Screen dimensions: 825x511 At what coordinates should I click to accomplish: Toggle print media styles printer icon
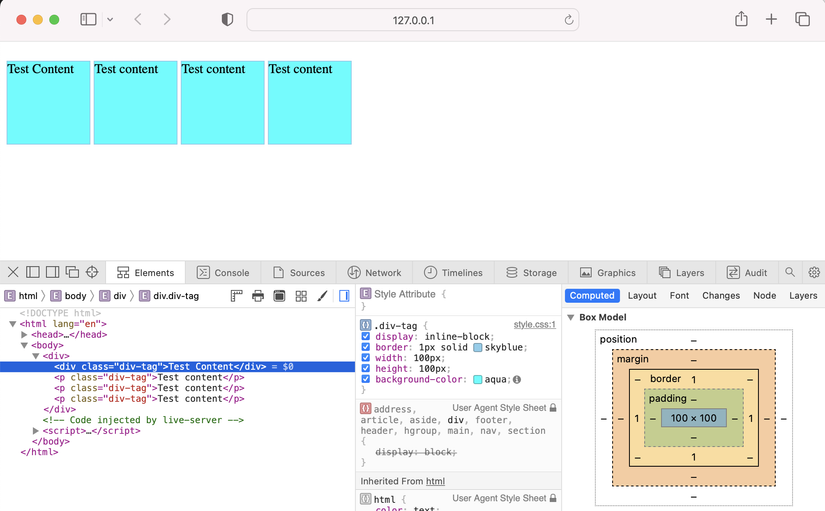point(258,296)
